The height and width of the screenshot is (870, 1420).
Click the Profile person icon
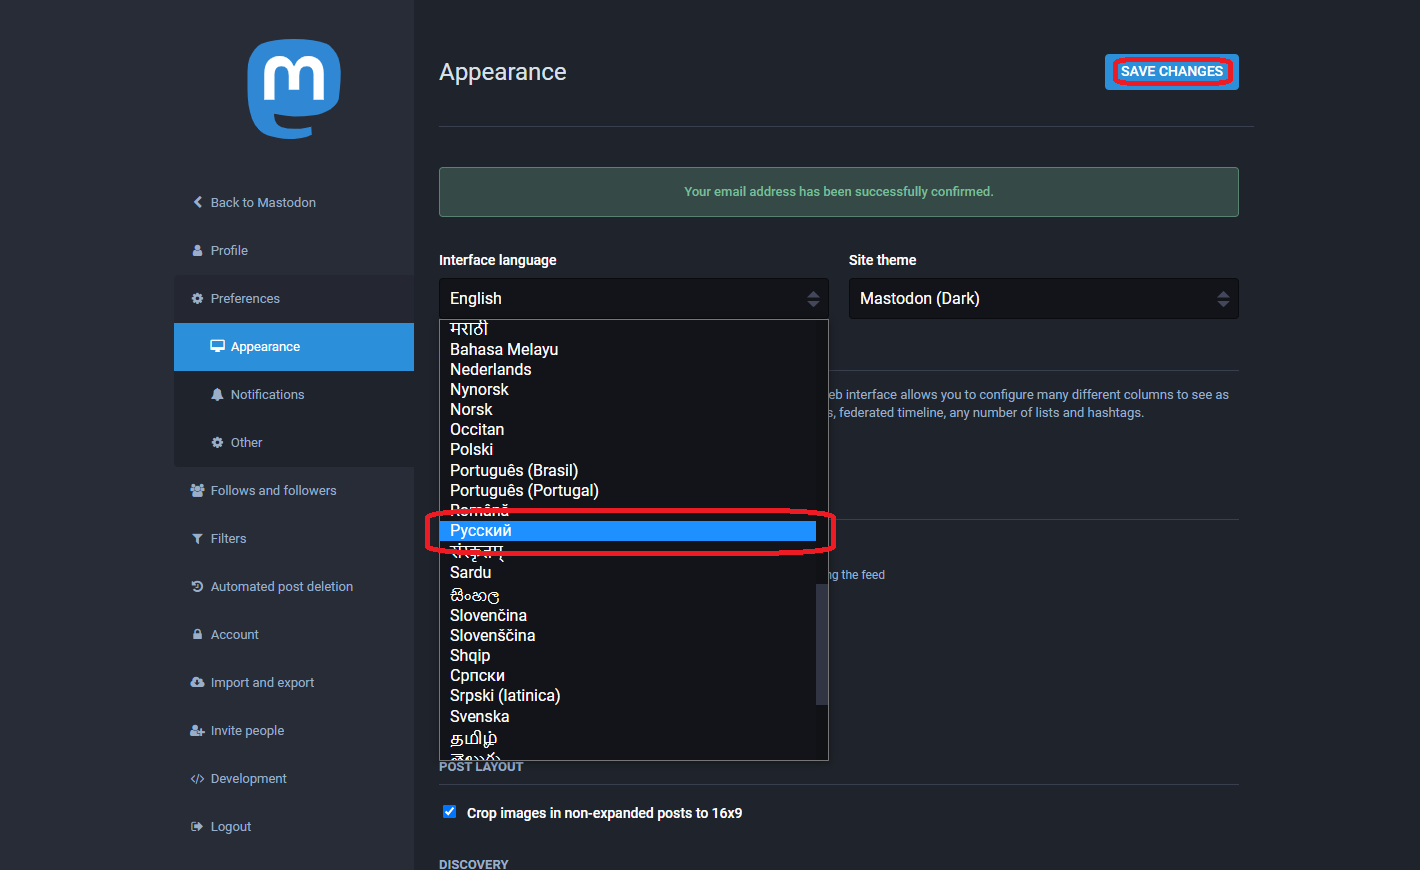coord(197,251)
